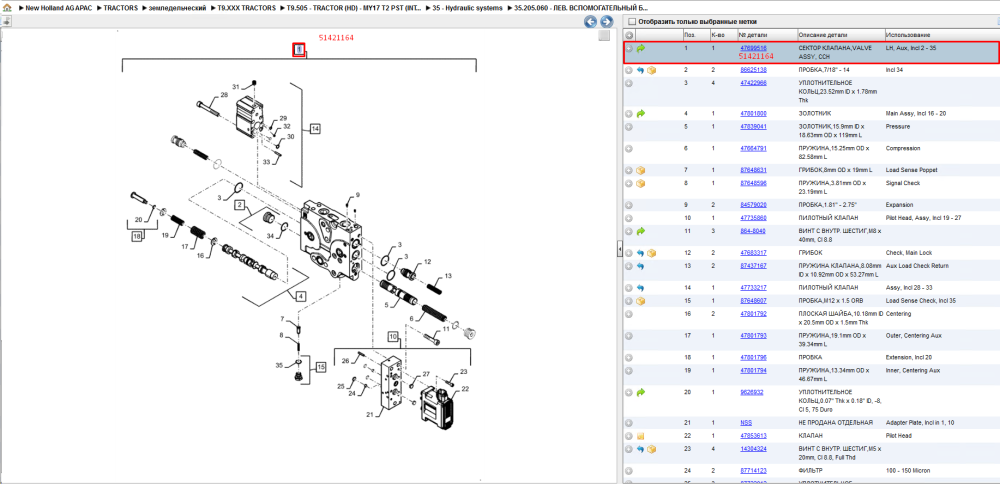This screenshot has width=1000, height=484.
Task: Click the box icon in row 8 ПРУЖИНА
Action: [x=641, y=183]
